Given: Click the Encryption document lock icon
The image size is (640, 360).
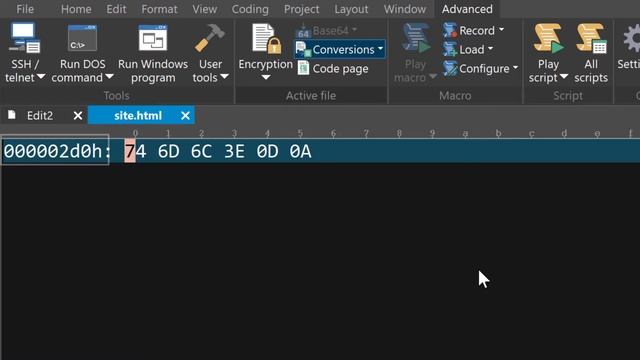Looking at the screenshot, I should point(267,39).
